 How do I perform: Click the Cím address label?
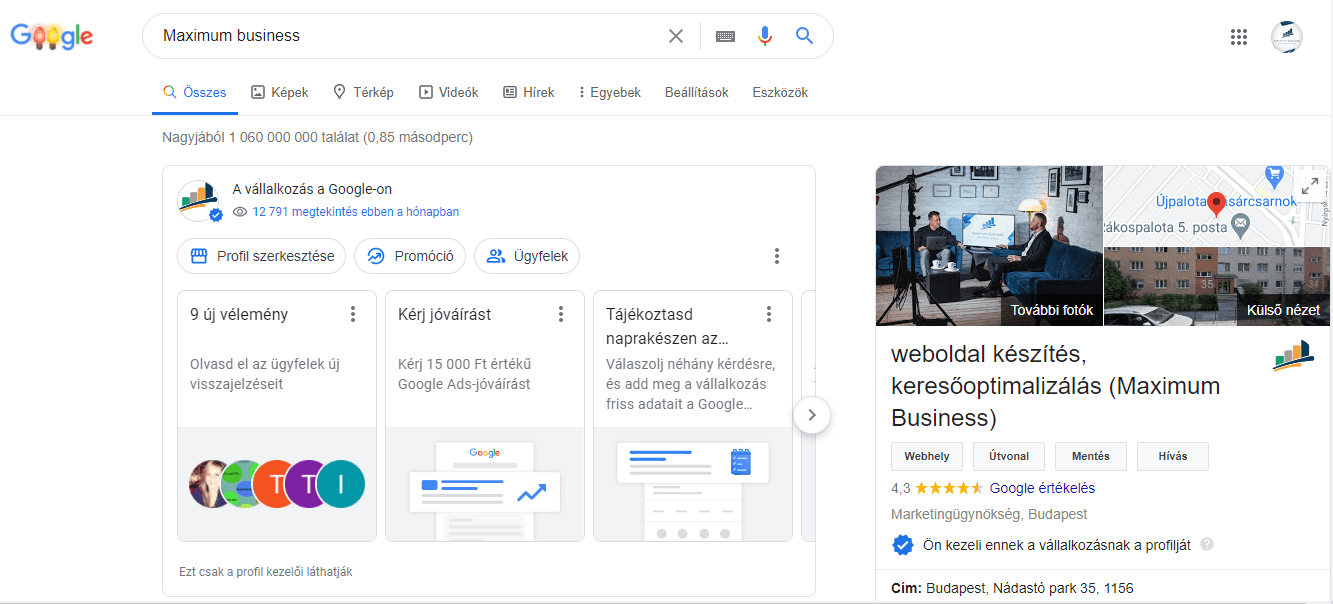click(x=906, y=588)
